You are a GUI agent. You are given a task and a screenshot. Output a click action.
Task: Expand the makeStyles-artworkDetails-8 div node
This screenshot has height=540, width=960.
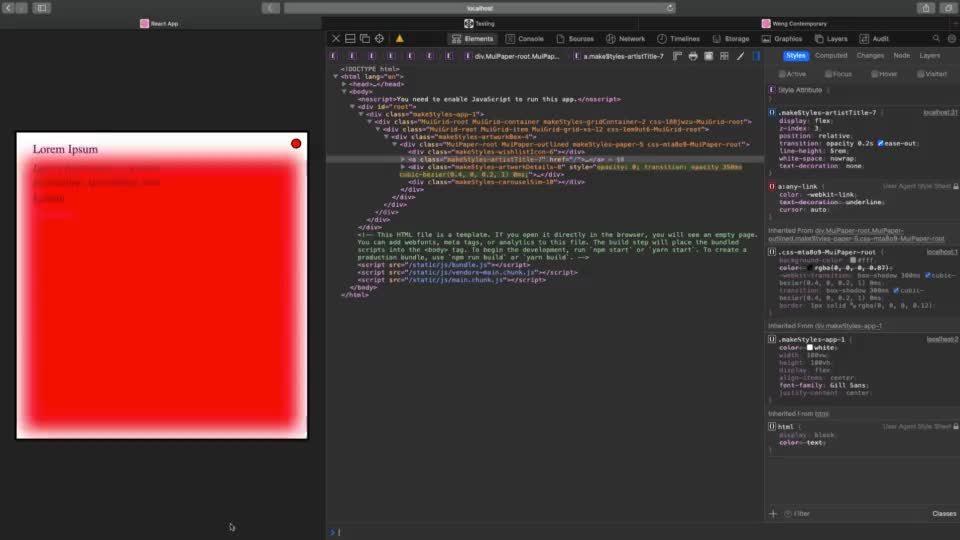click(403, 167)
